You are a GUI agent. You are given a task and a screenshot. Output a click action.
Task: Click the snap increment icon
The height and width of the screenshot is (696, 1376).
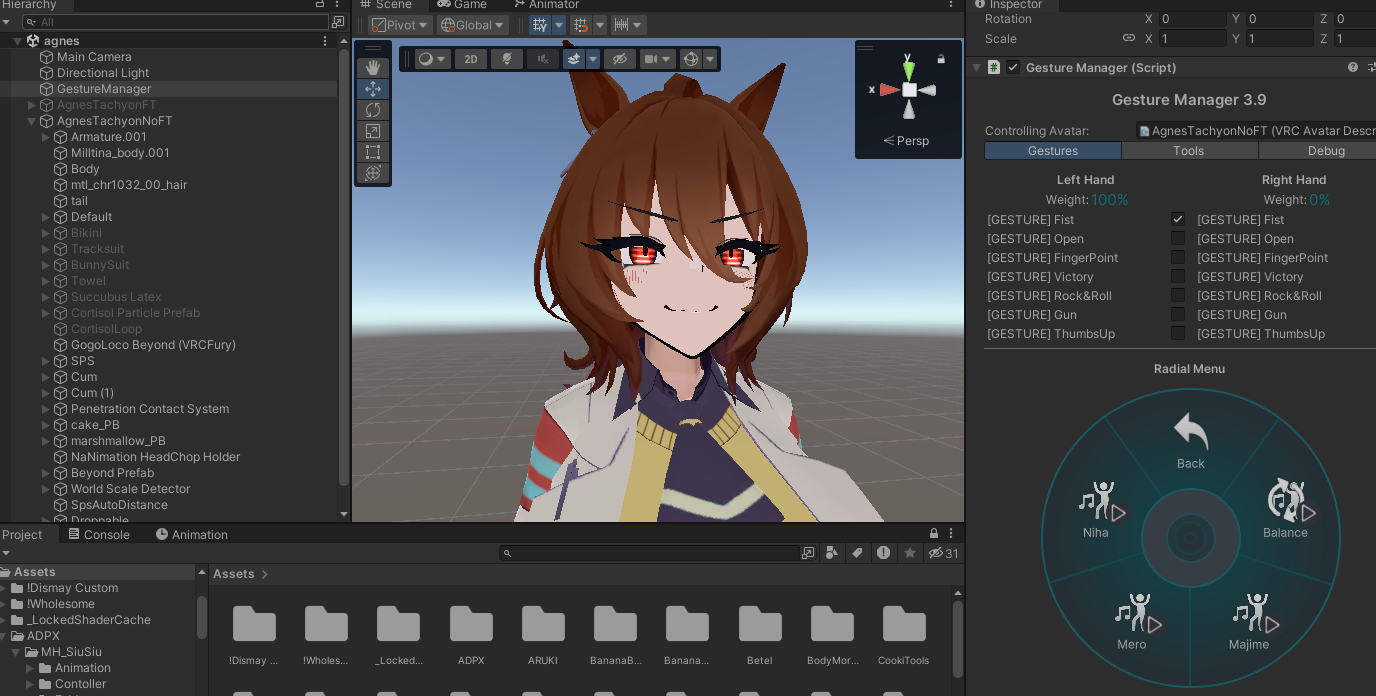click(628, 25)
